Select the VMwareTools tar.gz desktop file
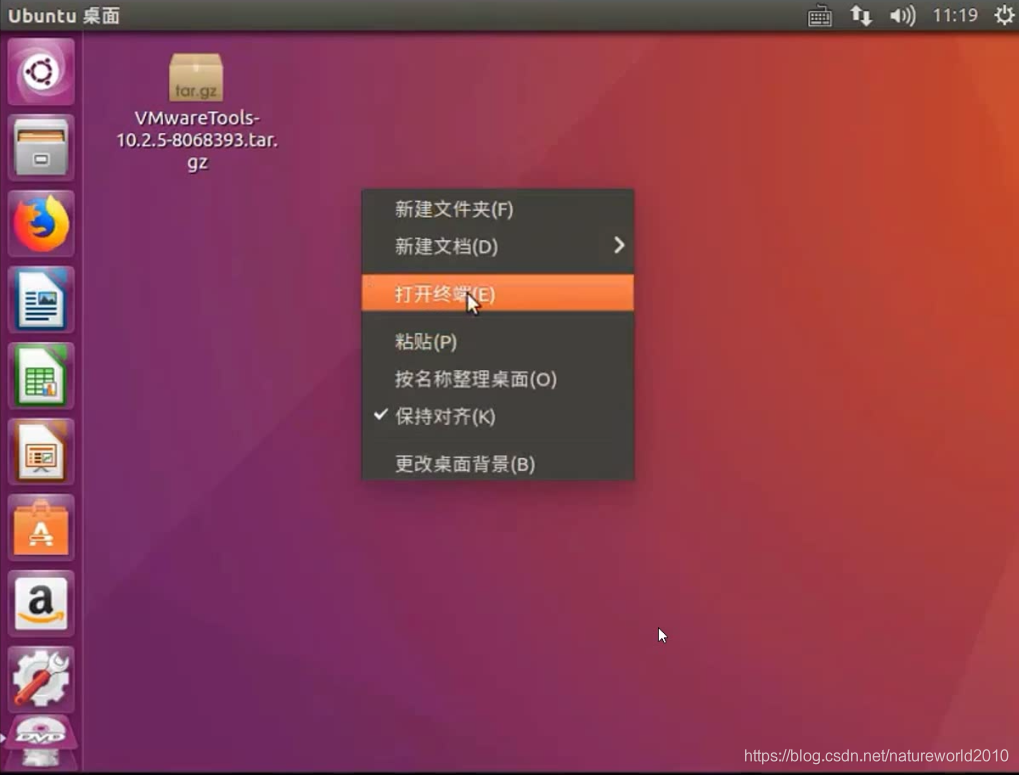Screen dimensions: 1019x775 coord(196,78)
